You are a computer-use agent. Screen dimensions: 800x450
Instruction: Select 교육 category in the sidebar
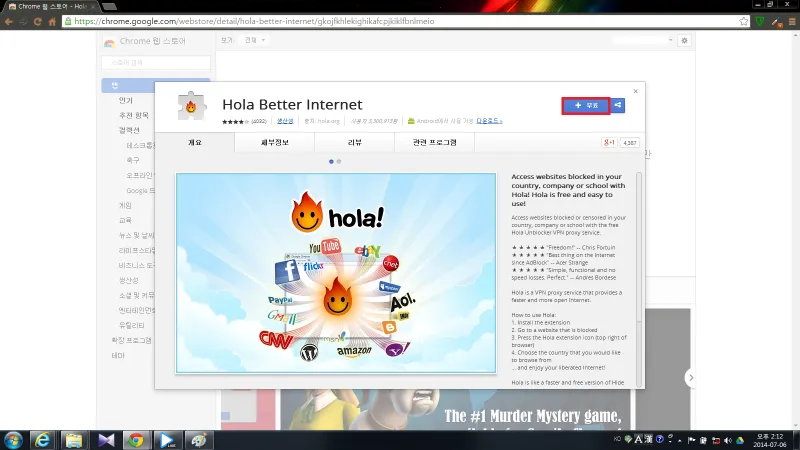coord(125,220)
